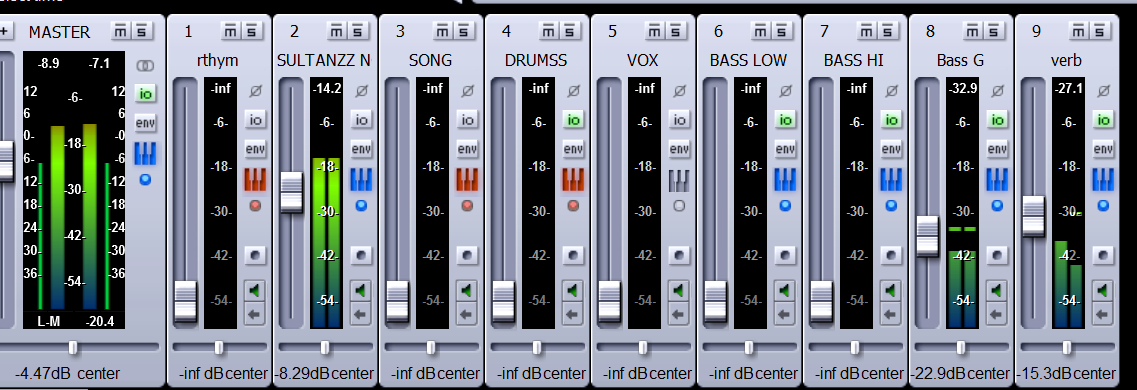Open record input arrow on rthym
Screen dimensions: 1137x390
pyautogui.click(x=255, y=315)
